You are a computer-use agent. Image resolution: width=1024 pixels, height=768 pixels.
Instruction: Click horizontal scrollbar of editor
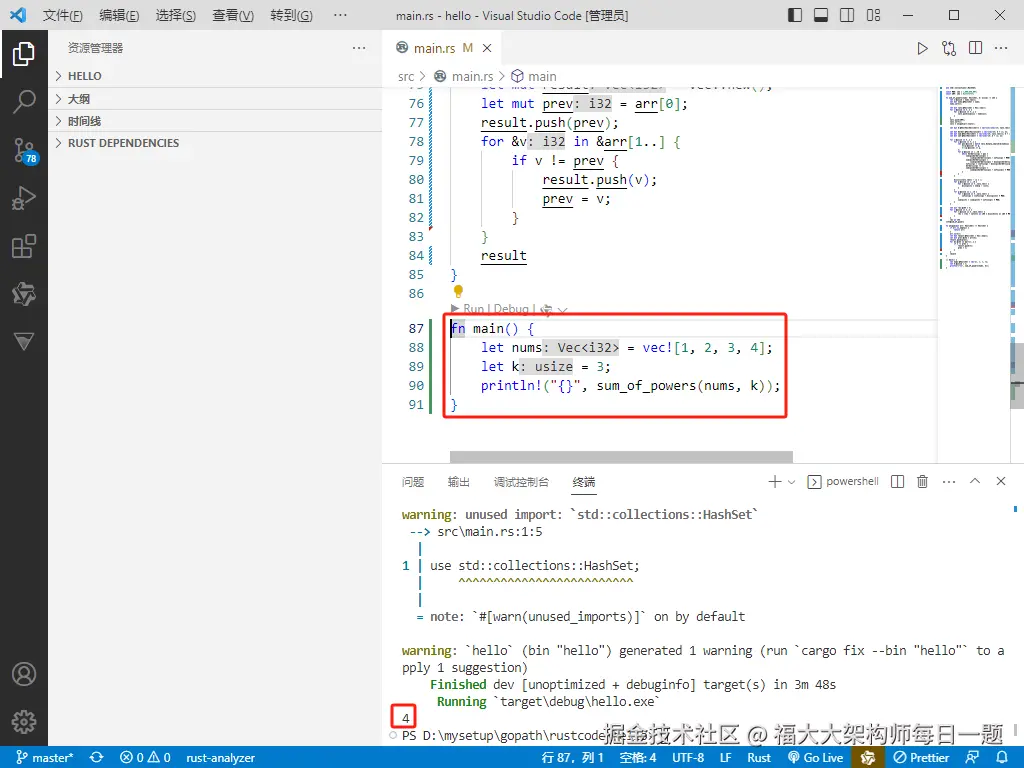click(x=621, y=456)
